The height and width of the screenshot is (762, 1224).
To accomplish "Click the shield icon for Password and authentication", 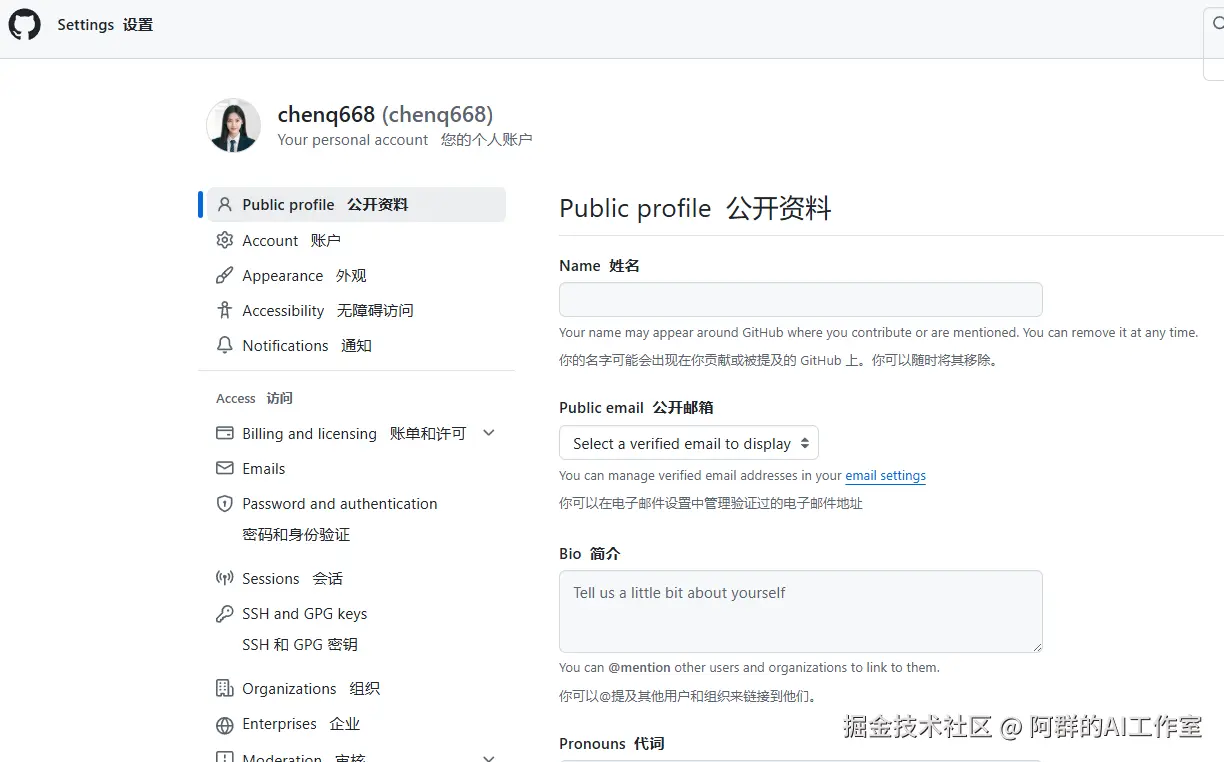I will (225, 503).
